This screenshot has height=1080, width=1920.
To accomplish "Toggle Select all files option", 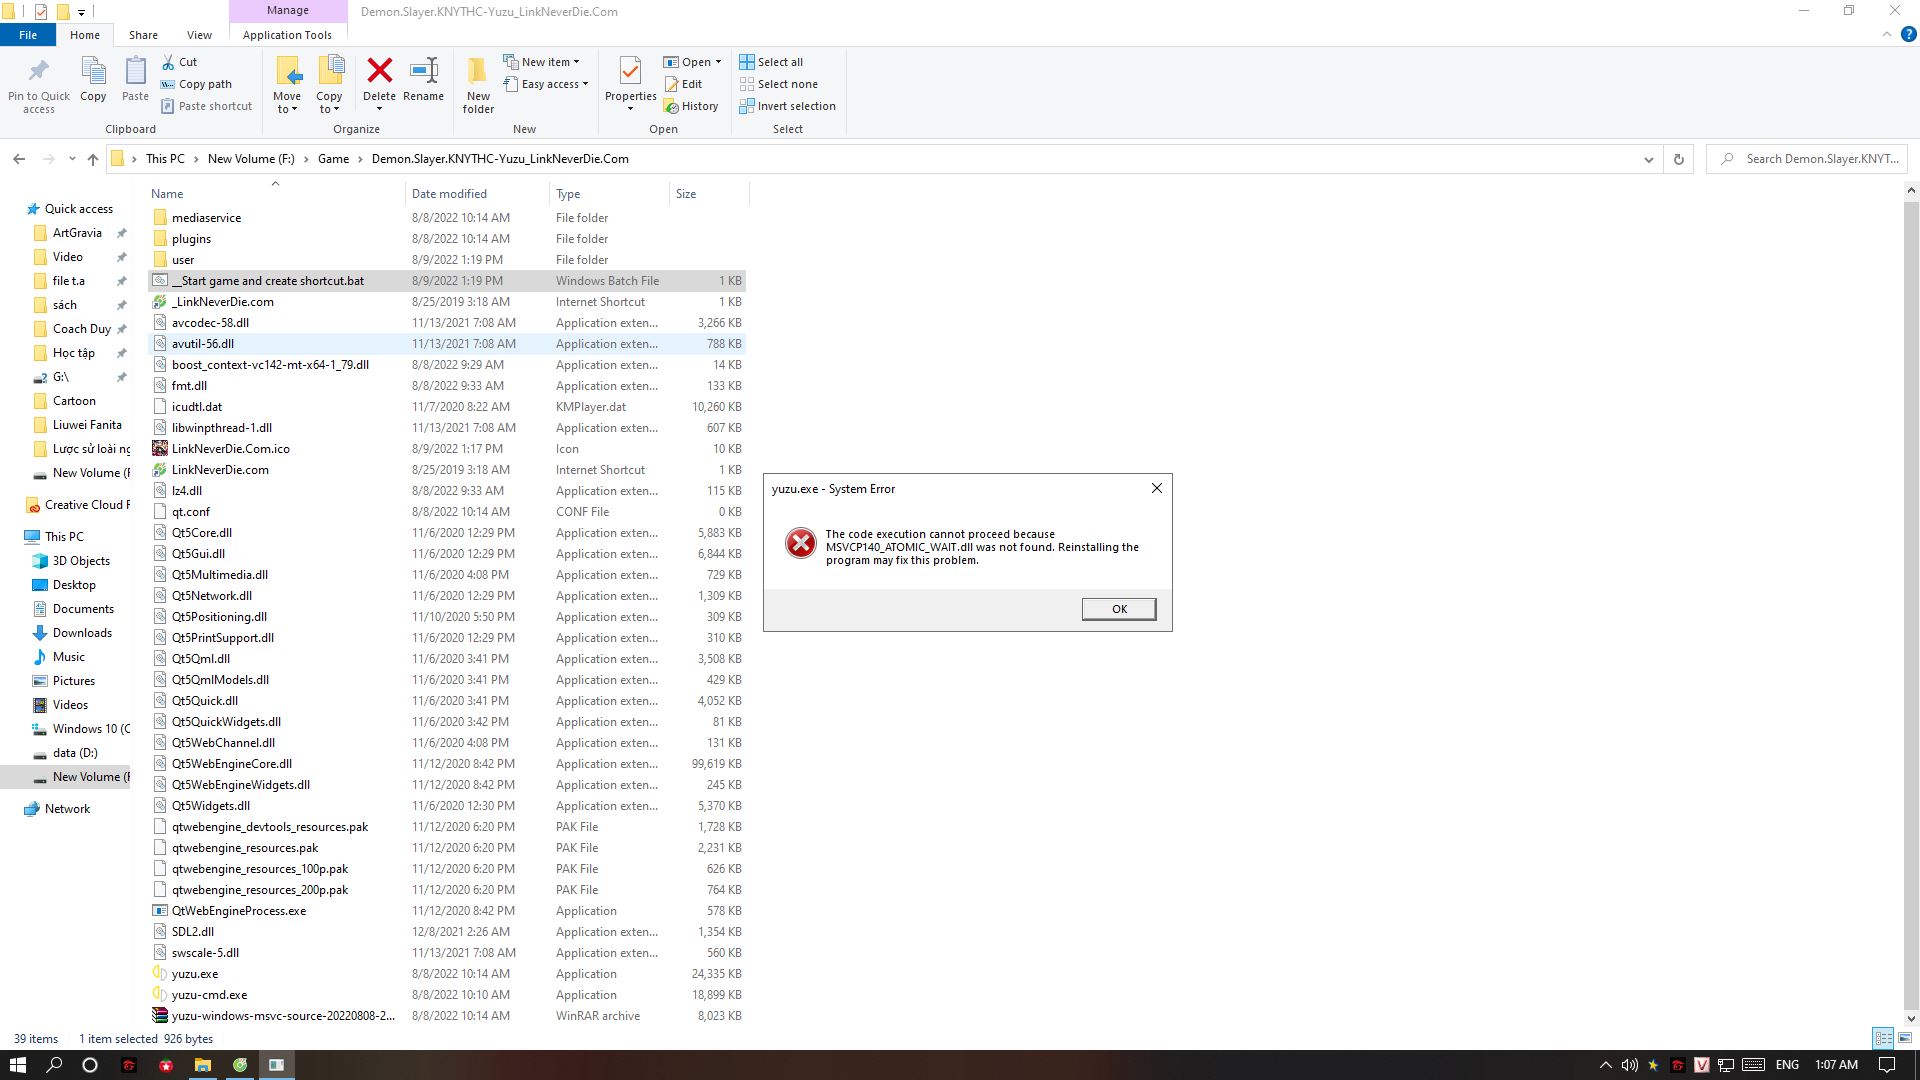I will 774,61.
